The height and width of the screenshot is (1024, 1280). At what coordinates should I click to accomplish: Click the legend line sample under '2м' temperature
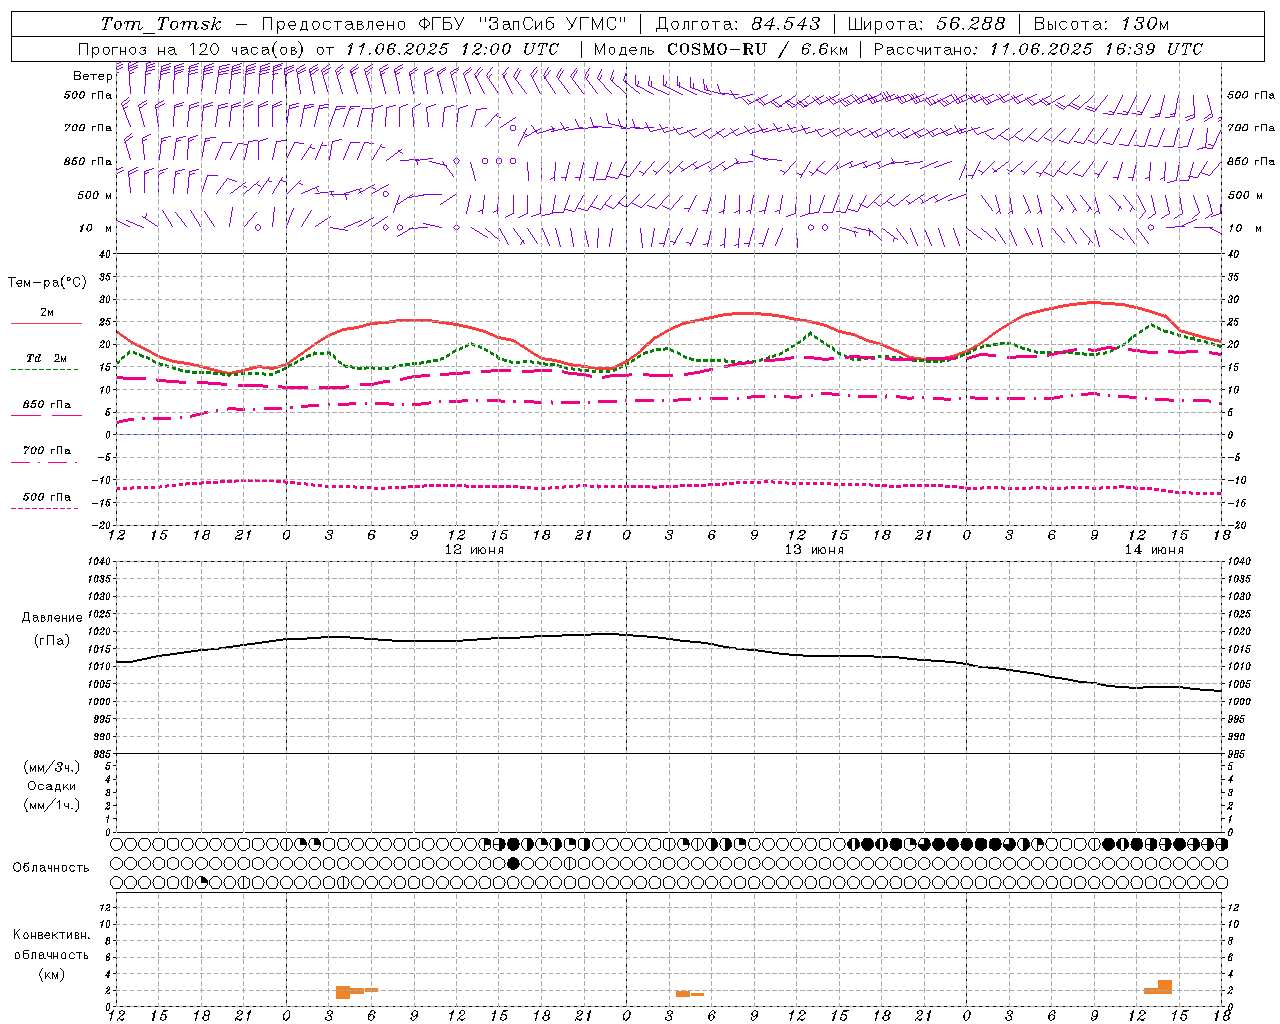(x=45, y=324)
